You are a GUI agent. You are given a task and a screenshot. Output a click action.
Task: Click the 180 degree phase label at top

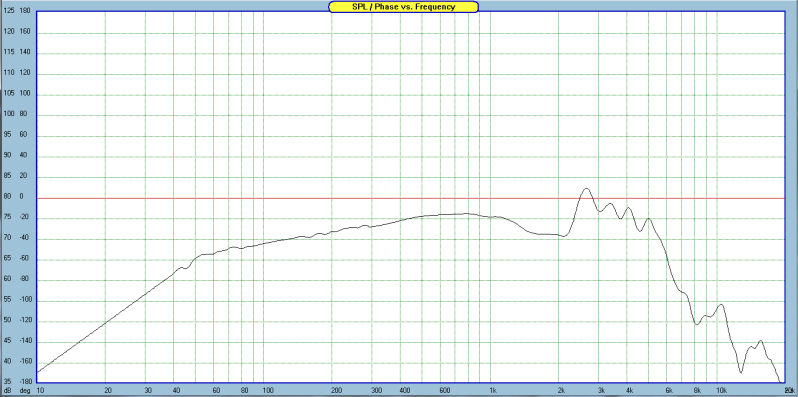coord(25,11)
